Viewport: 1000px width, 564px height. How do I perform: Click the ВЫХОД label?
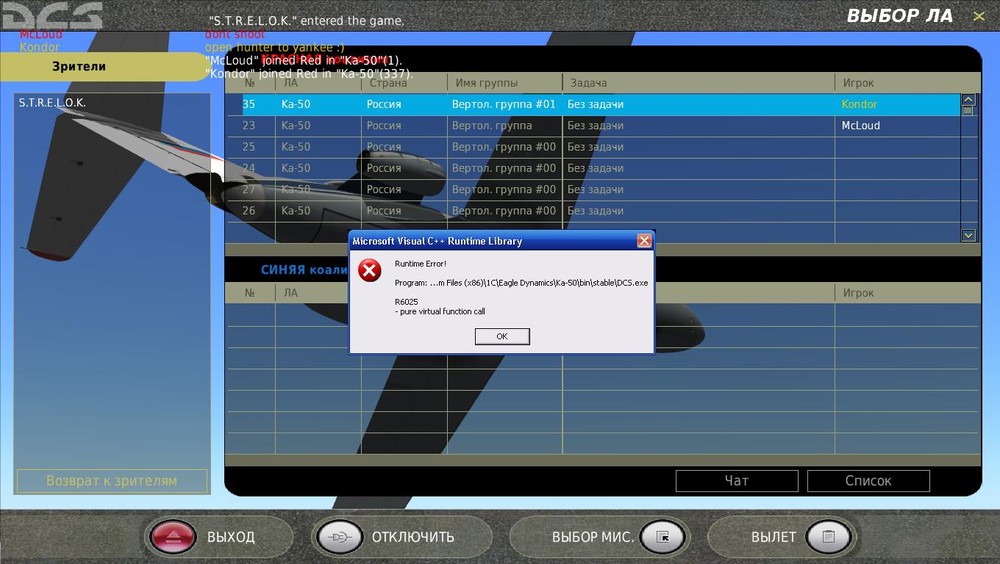tap(231, 537)
